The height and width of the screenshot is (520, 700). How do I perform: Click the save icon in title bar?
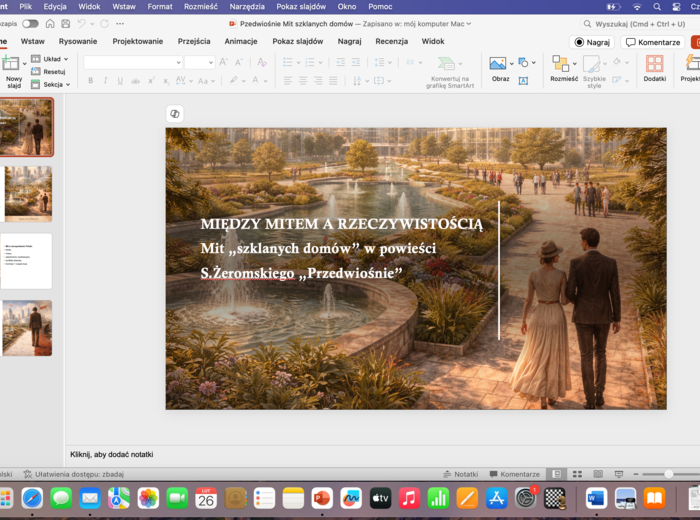tap(65, 23)
